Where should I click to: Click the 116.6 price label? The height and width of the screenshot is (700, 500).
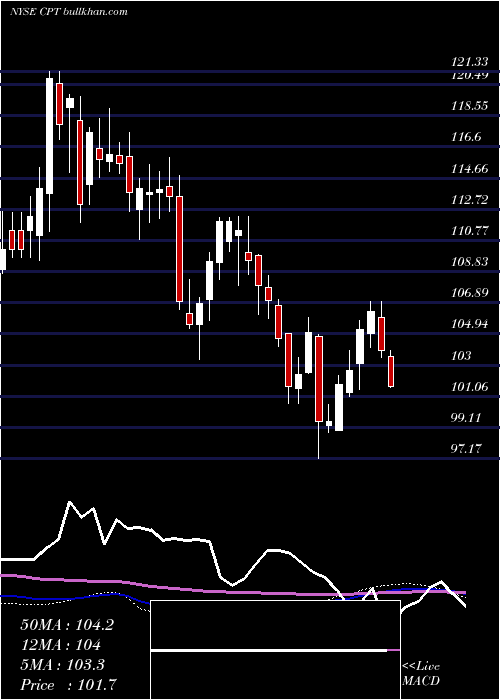click(466, 137)
